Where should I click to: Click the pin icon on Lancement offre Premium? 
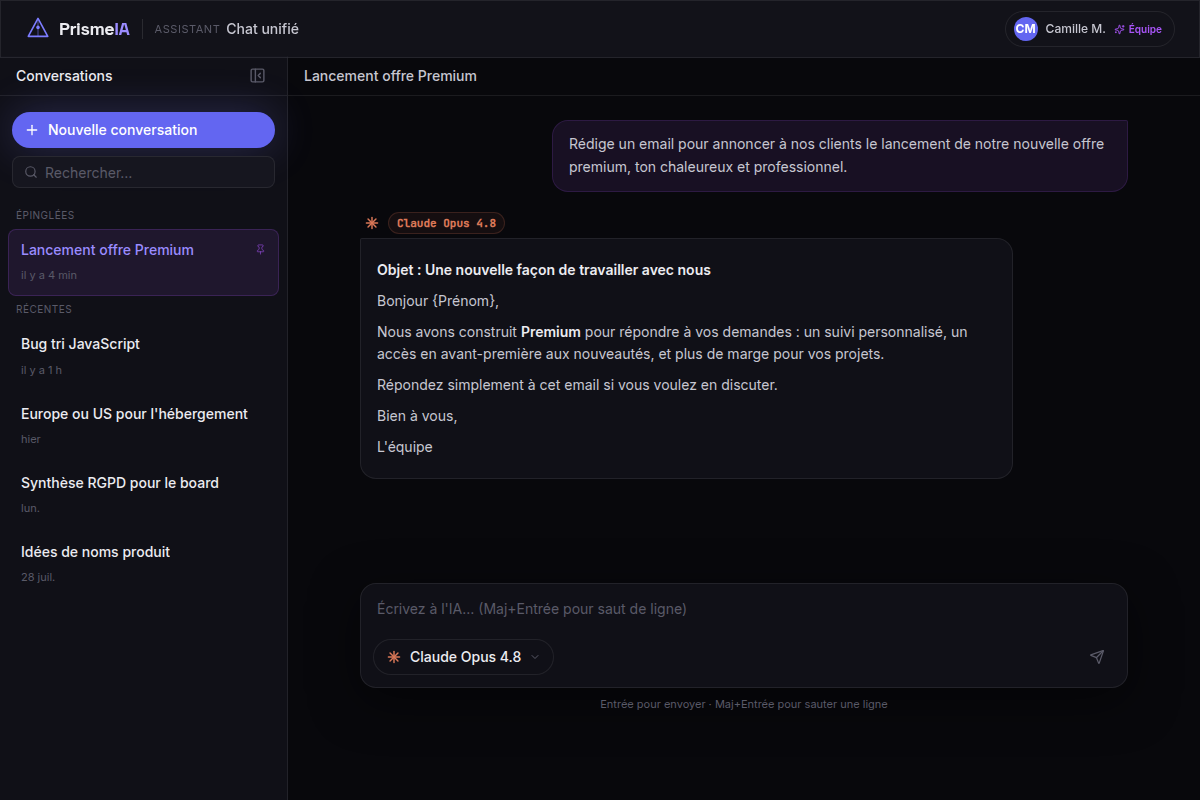point(260,250)
